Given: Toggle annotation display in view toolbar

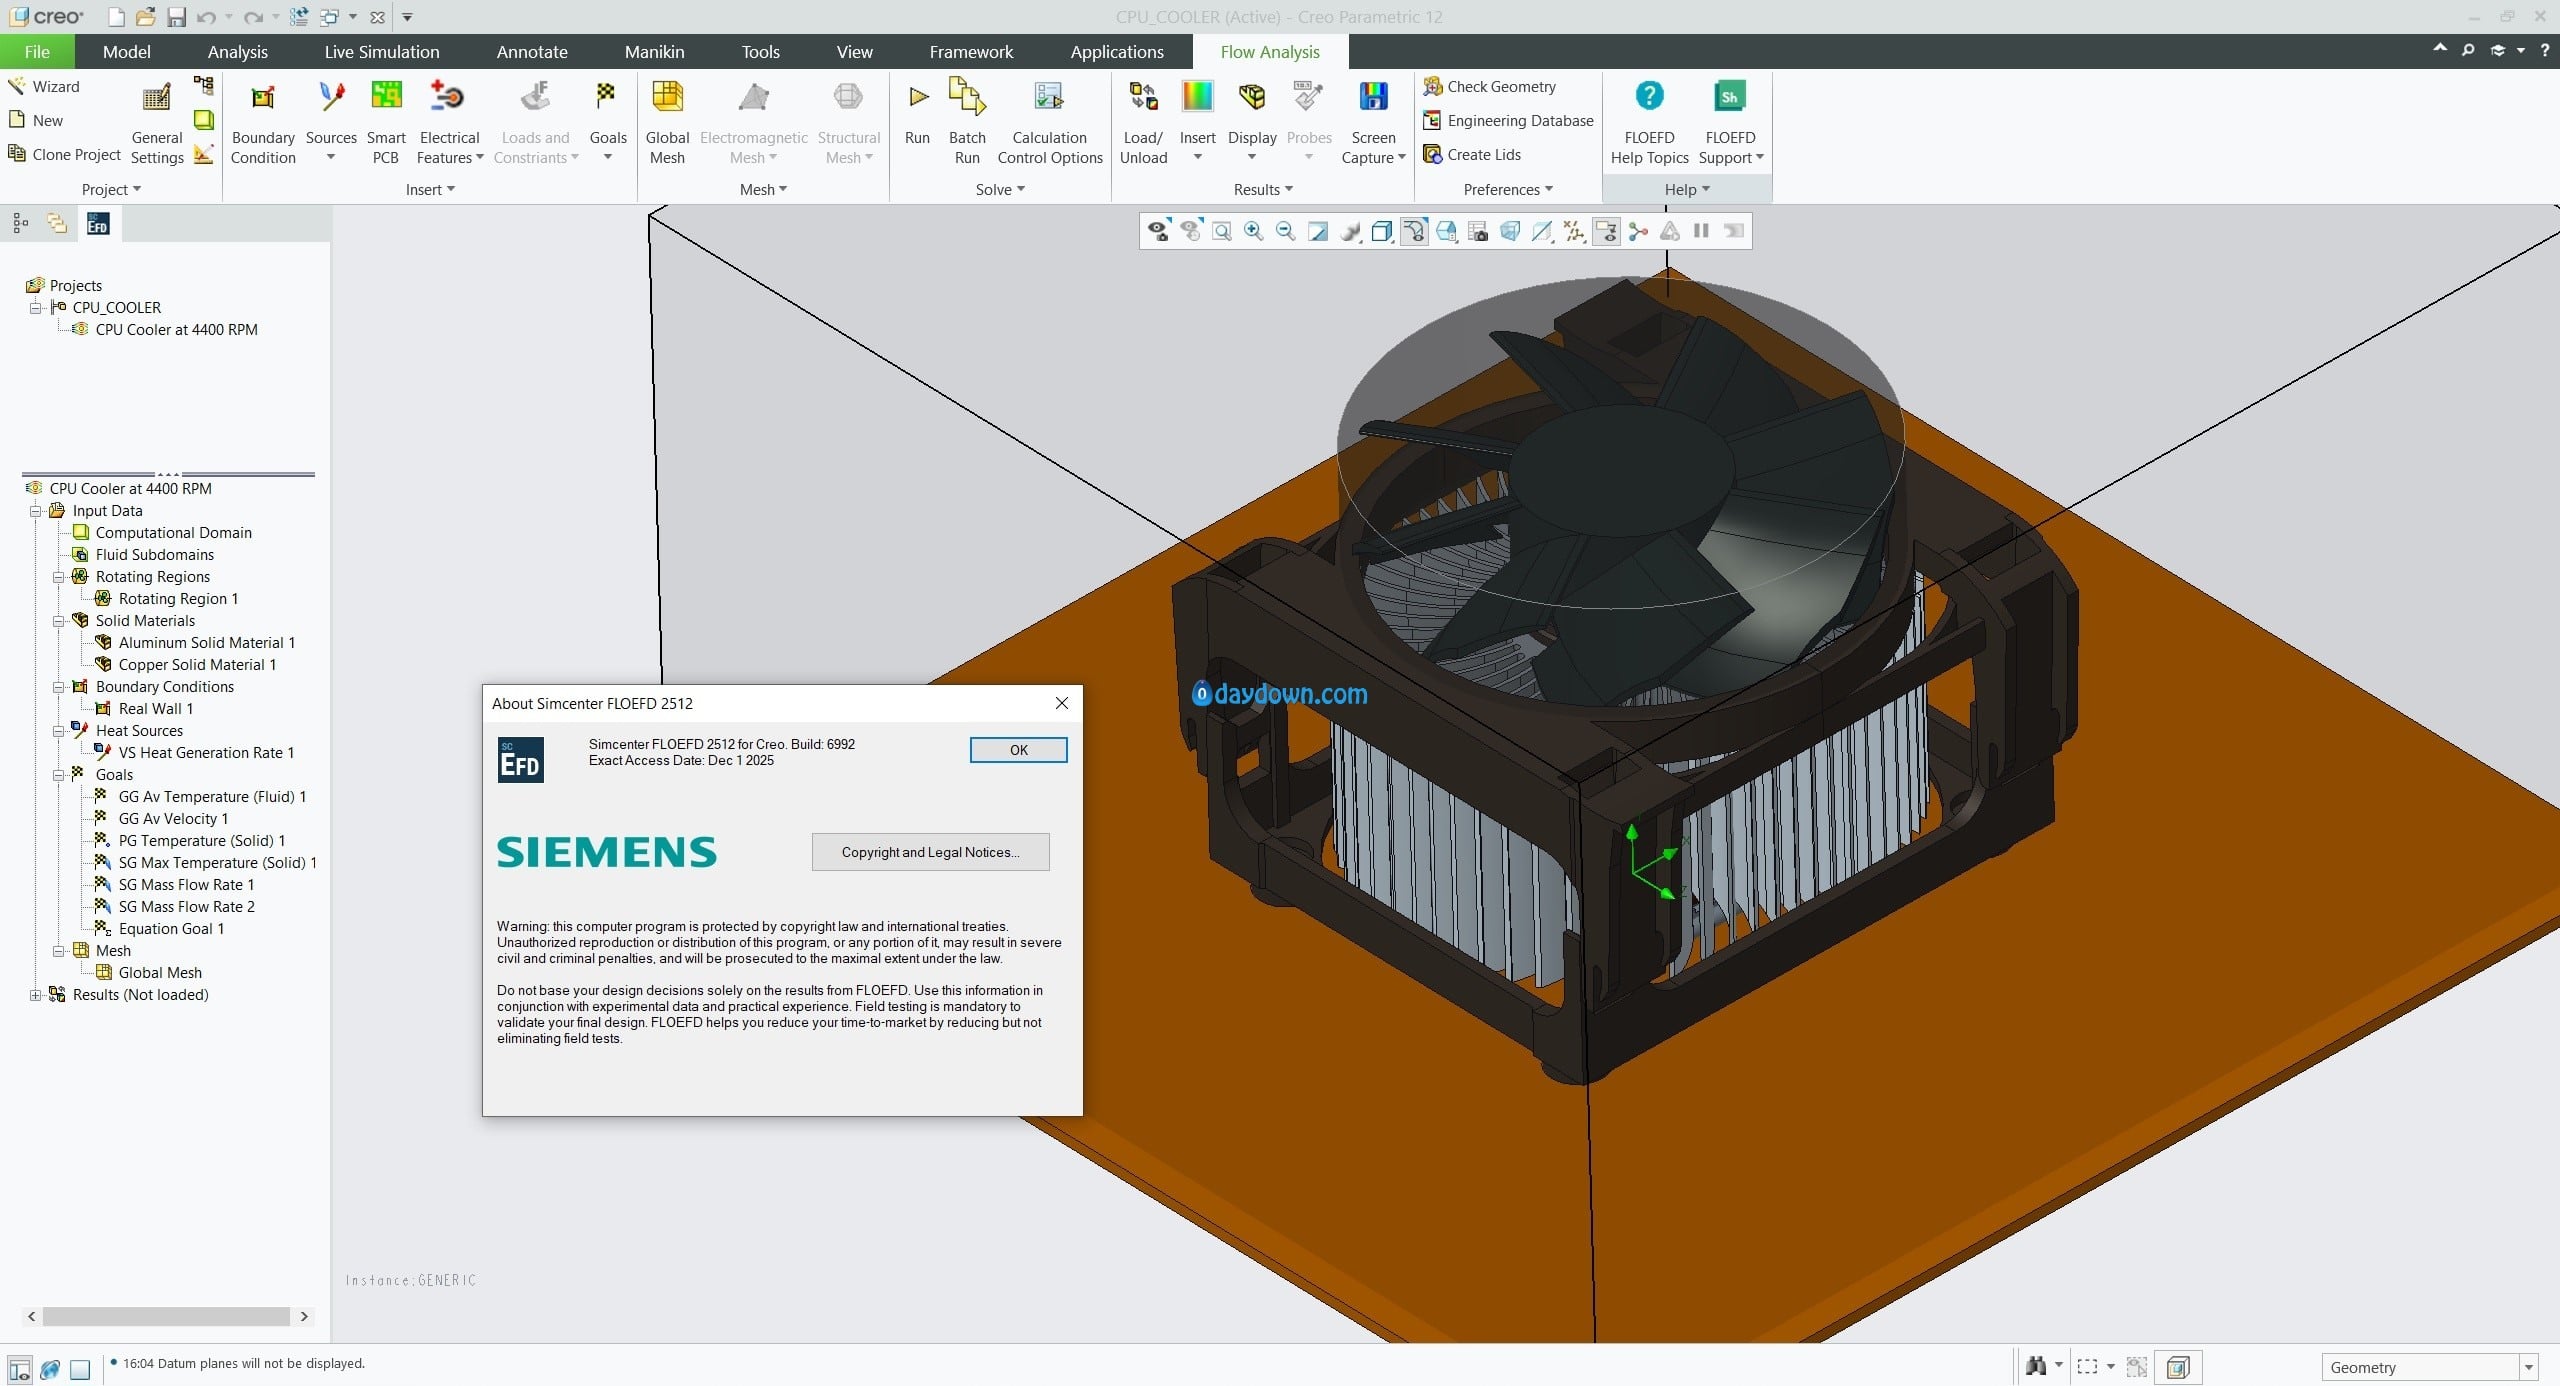Looking at the screenshot, I should click(x=1606, y=232).
